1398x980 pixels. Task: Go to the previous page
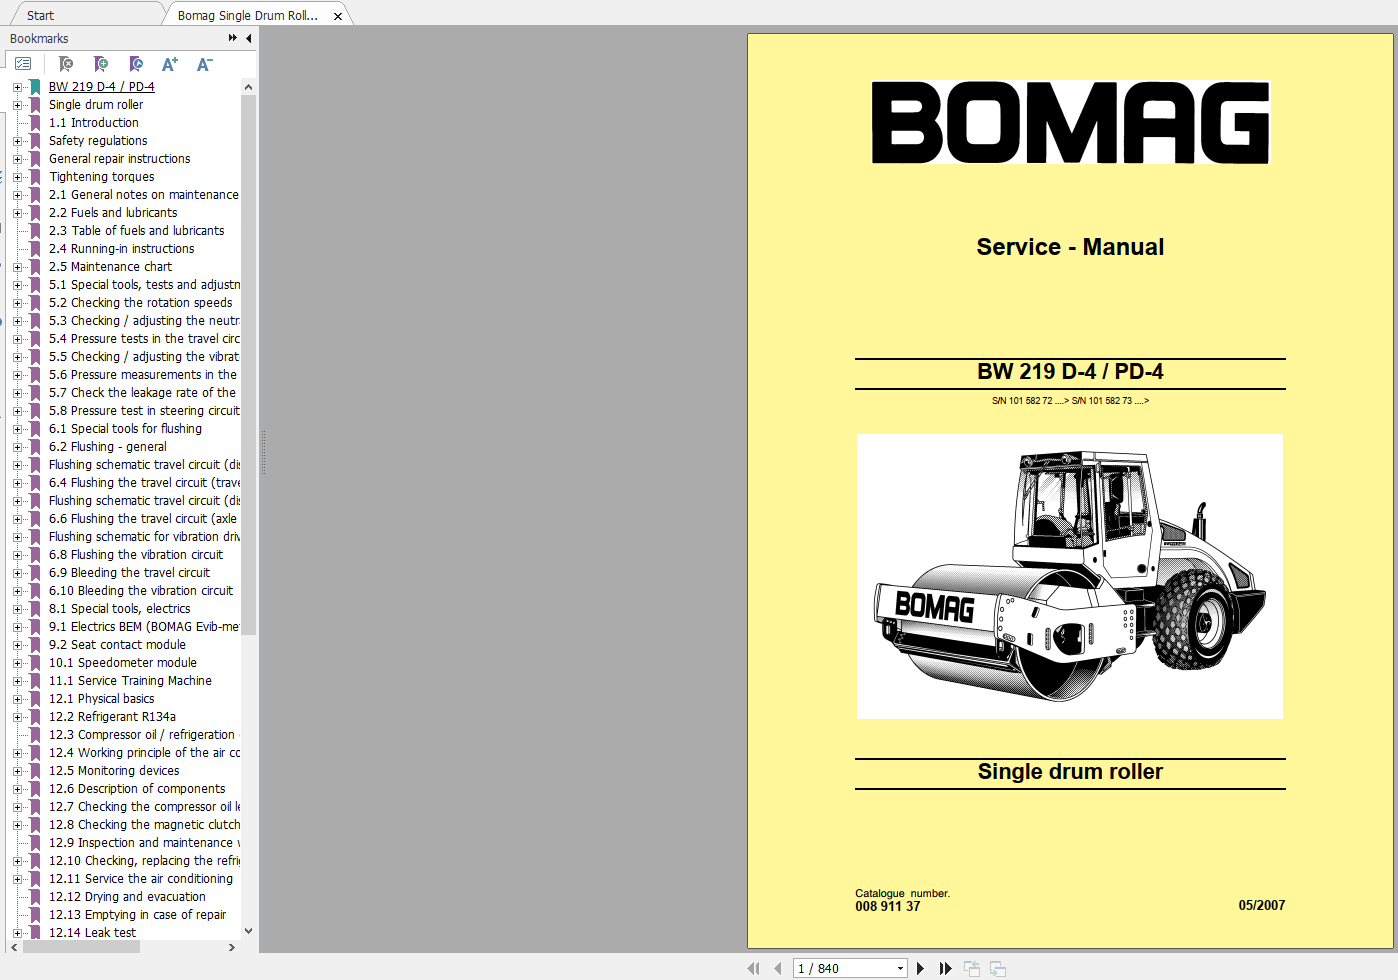click(778, 968)
